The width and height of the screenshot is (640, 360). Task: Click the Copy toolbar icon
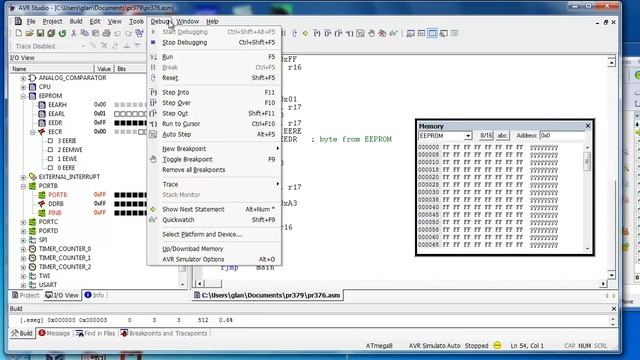pos(84,33)
